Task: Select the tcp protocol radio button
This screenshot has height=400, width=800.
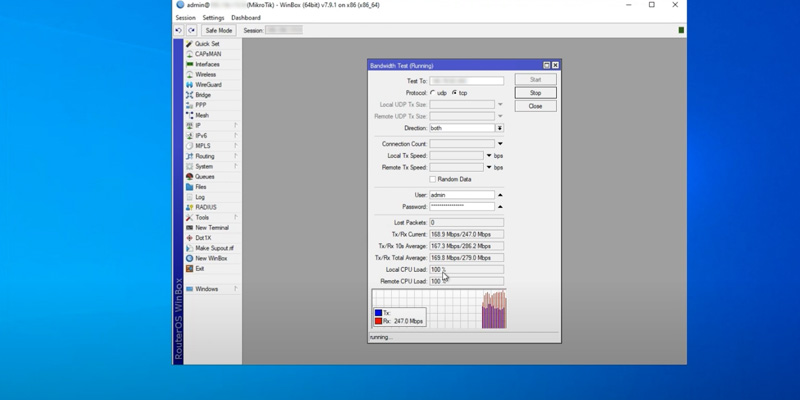Action: pos(454,93)
